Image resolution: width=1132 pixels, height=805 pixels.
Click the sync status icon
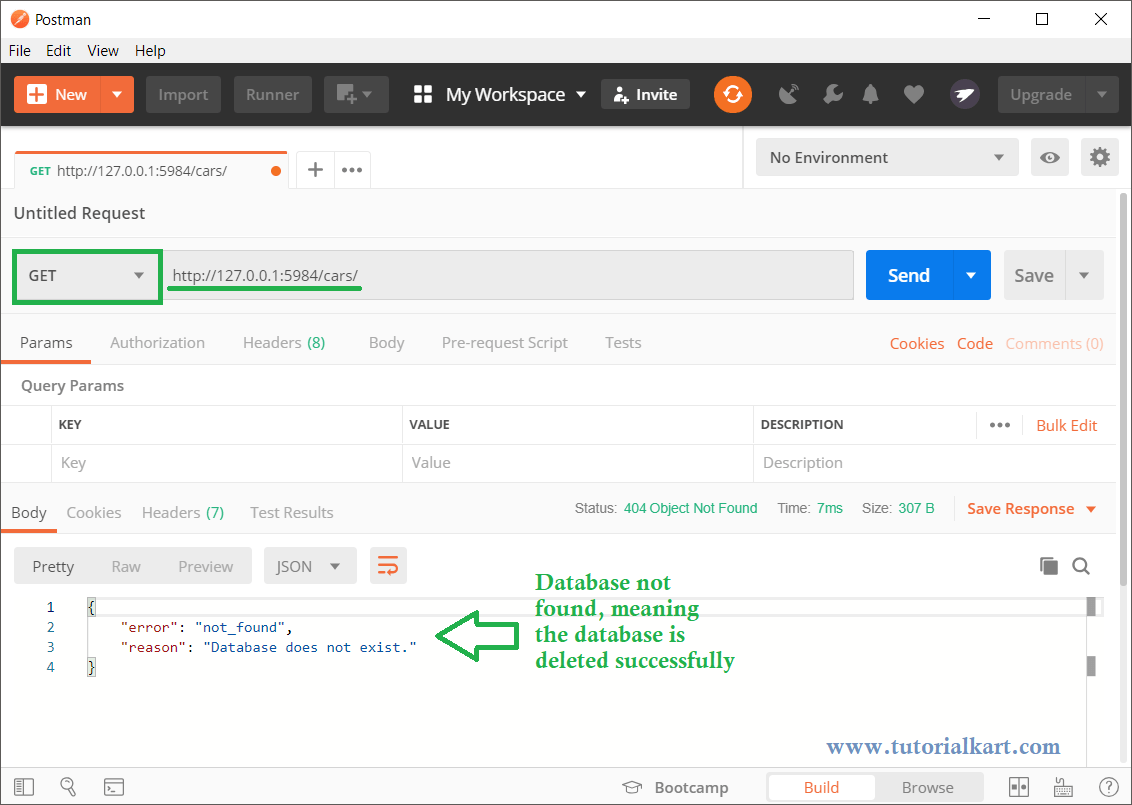tap(733, 94)
